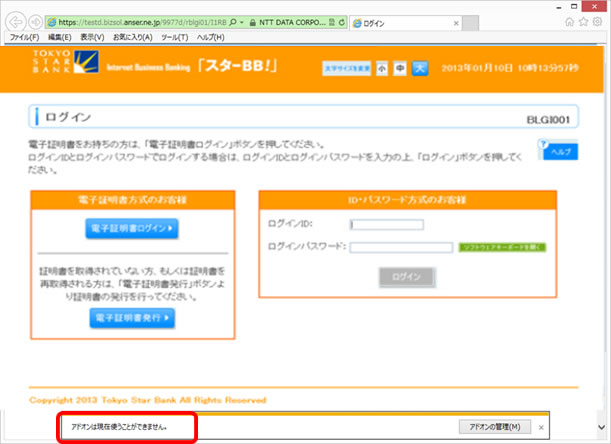This screenshot has height=444, width=611.
Task: Dismiss the add-on notification bar
Action: (x=541, y=427)
